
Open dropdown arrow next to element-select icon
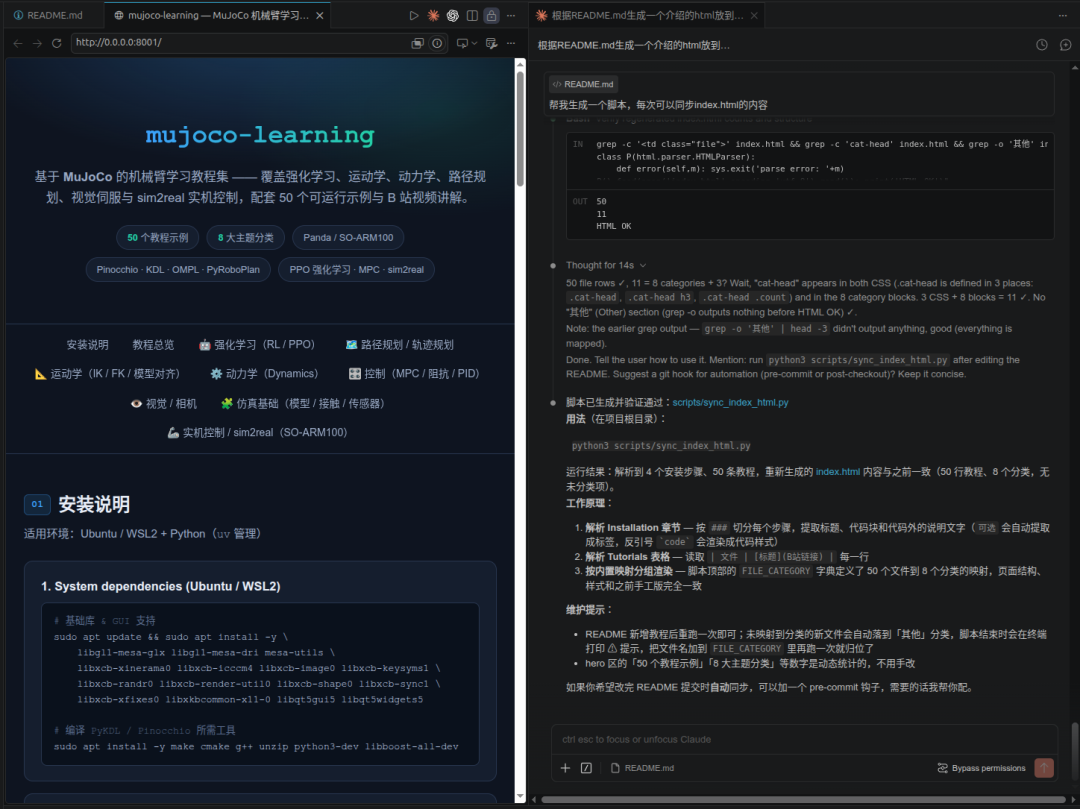click(x=474, y=43)
